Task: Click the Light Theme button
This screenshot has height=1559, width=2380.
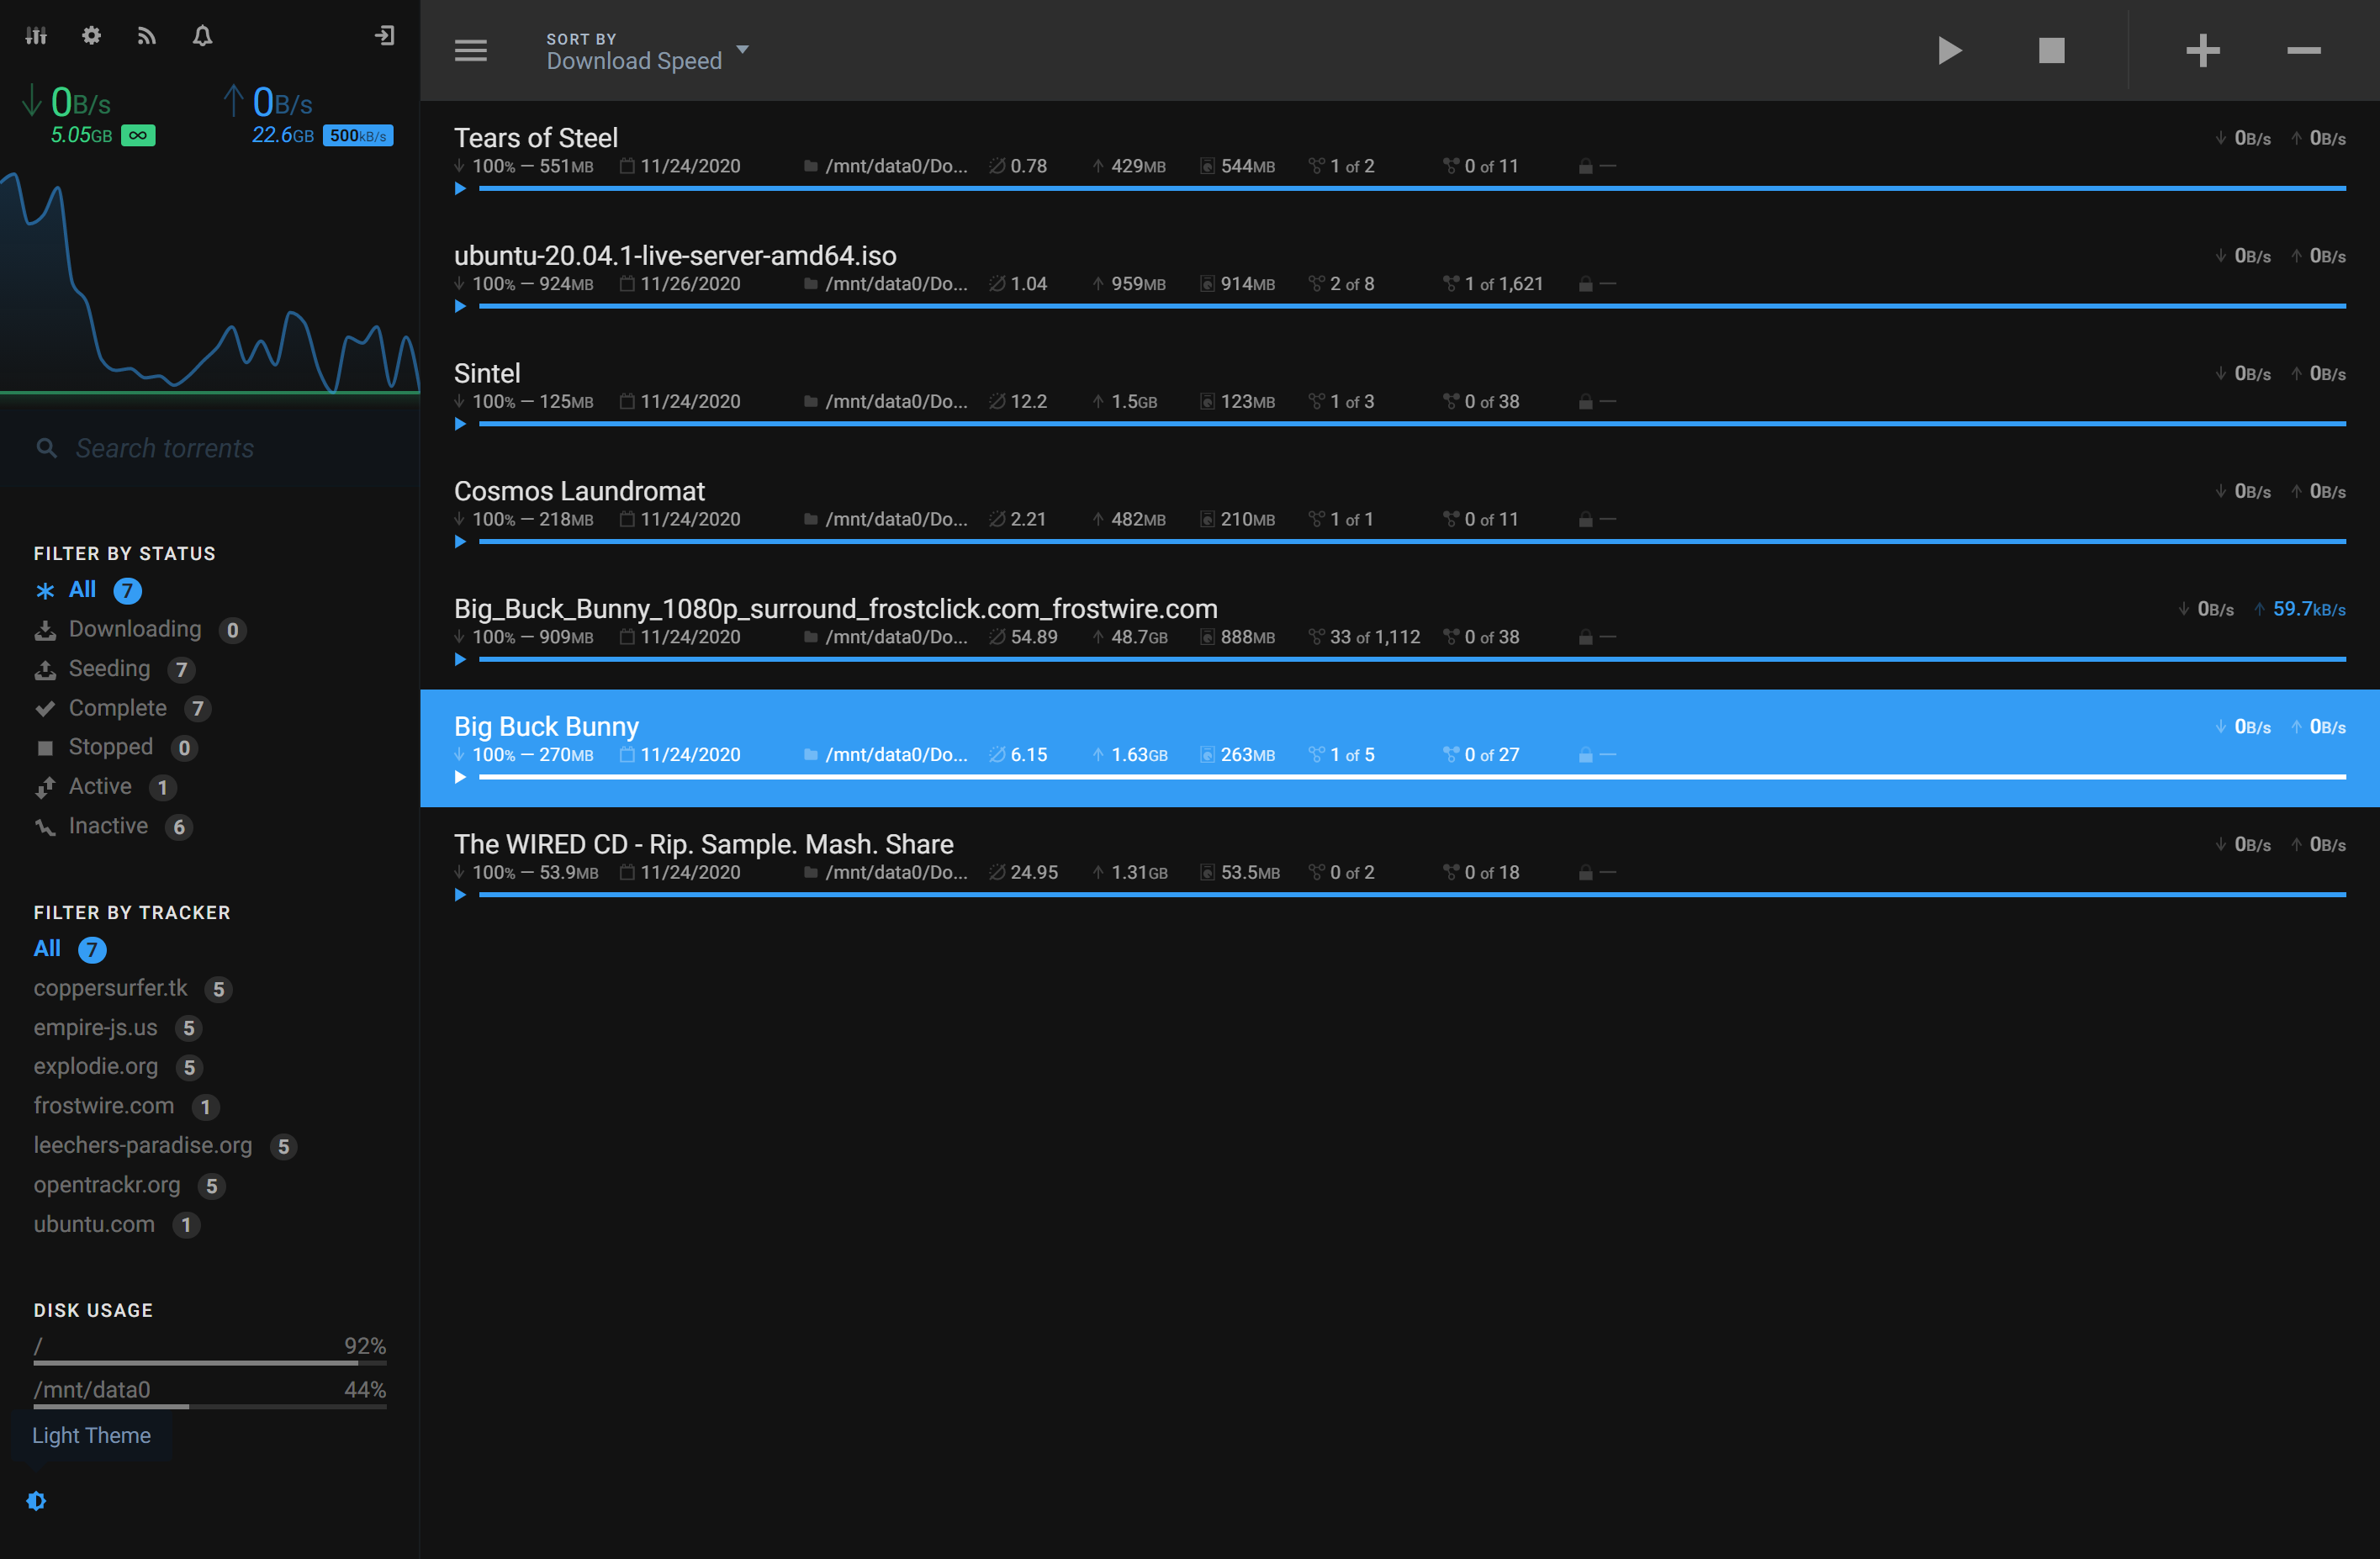Action: [x=91, y=1435]
